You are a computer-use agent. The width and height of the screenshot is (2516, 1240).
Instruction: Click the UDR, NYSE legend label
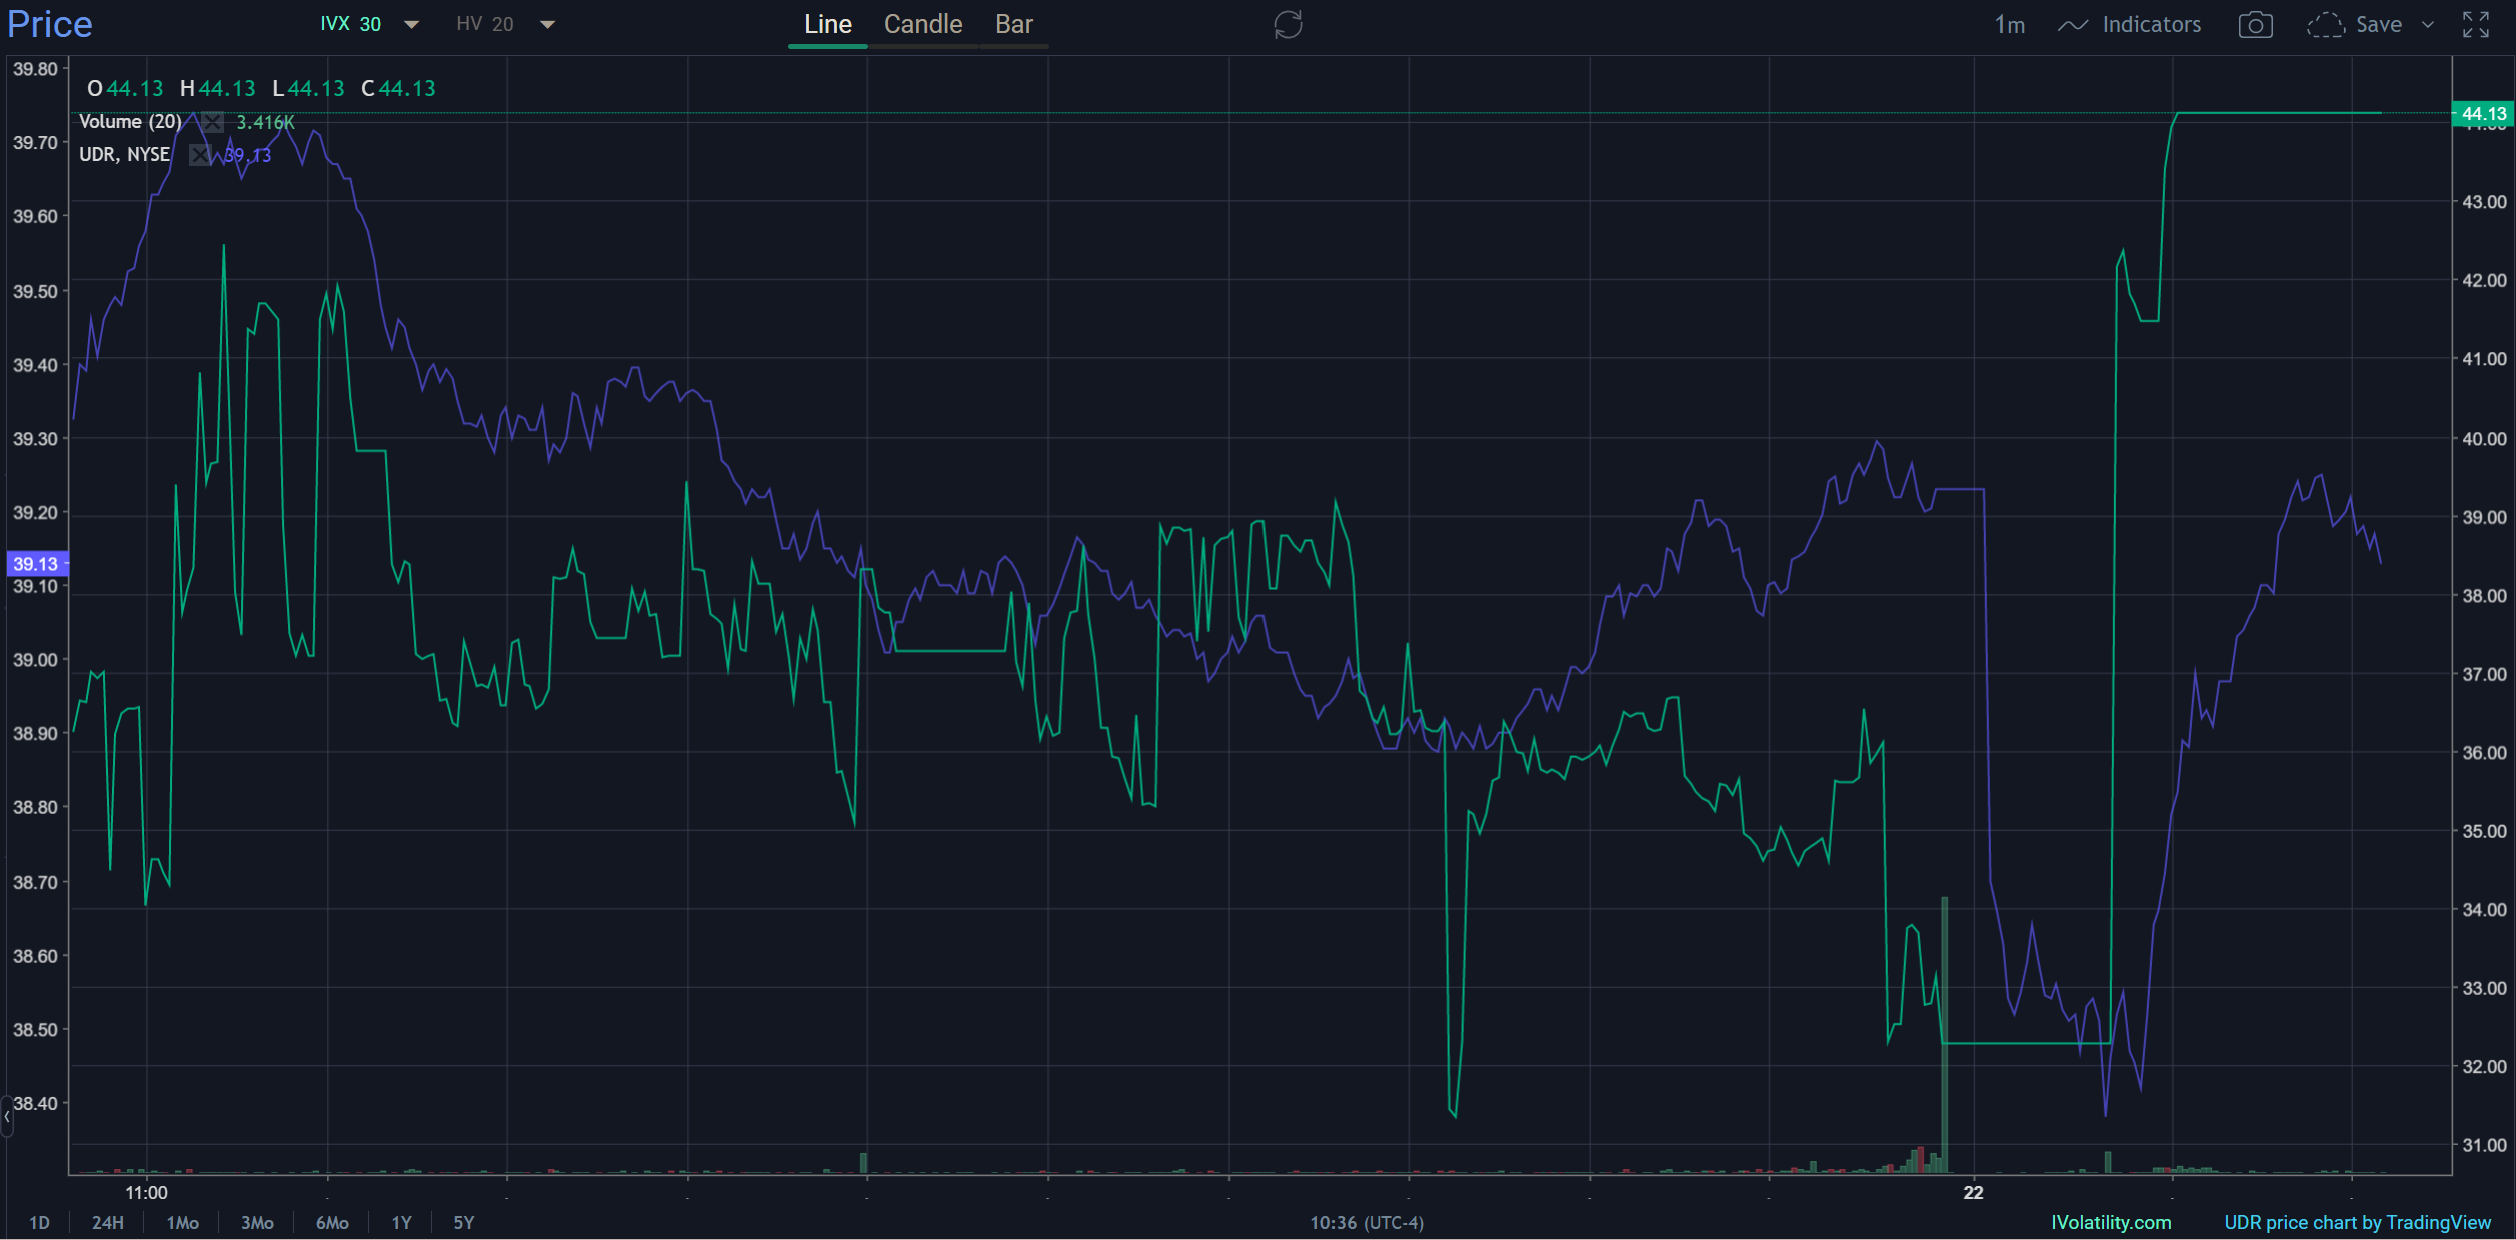pos(124,155)
